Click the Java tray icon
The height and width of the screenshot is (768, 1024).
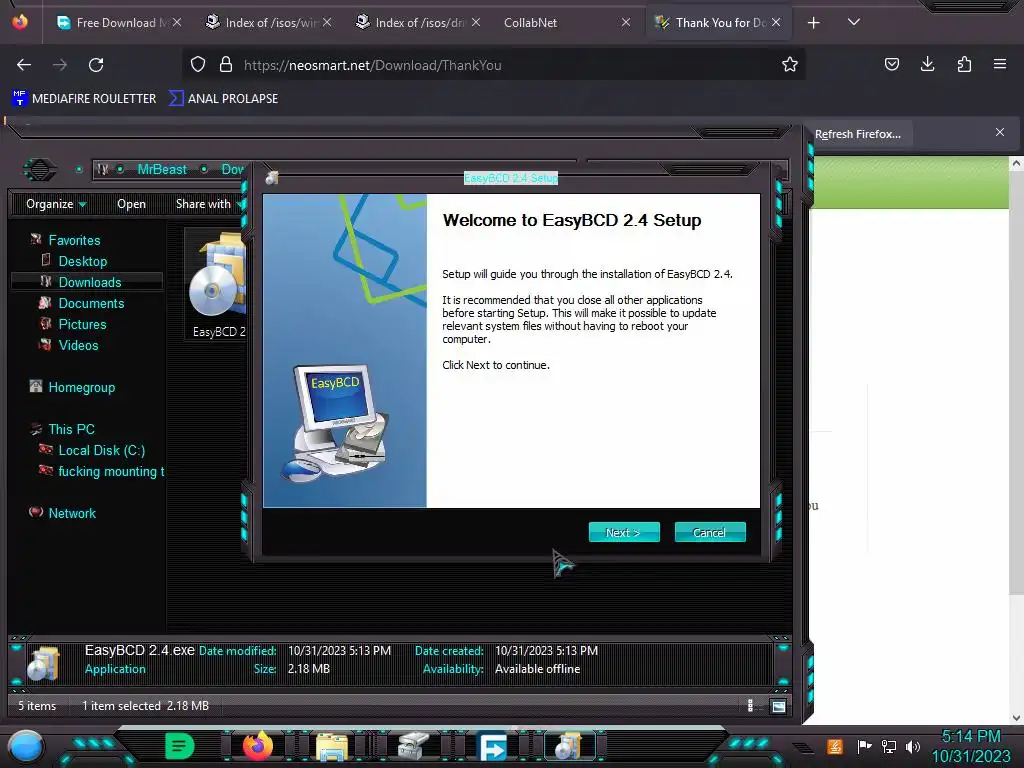[x=834, y=746]
